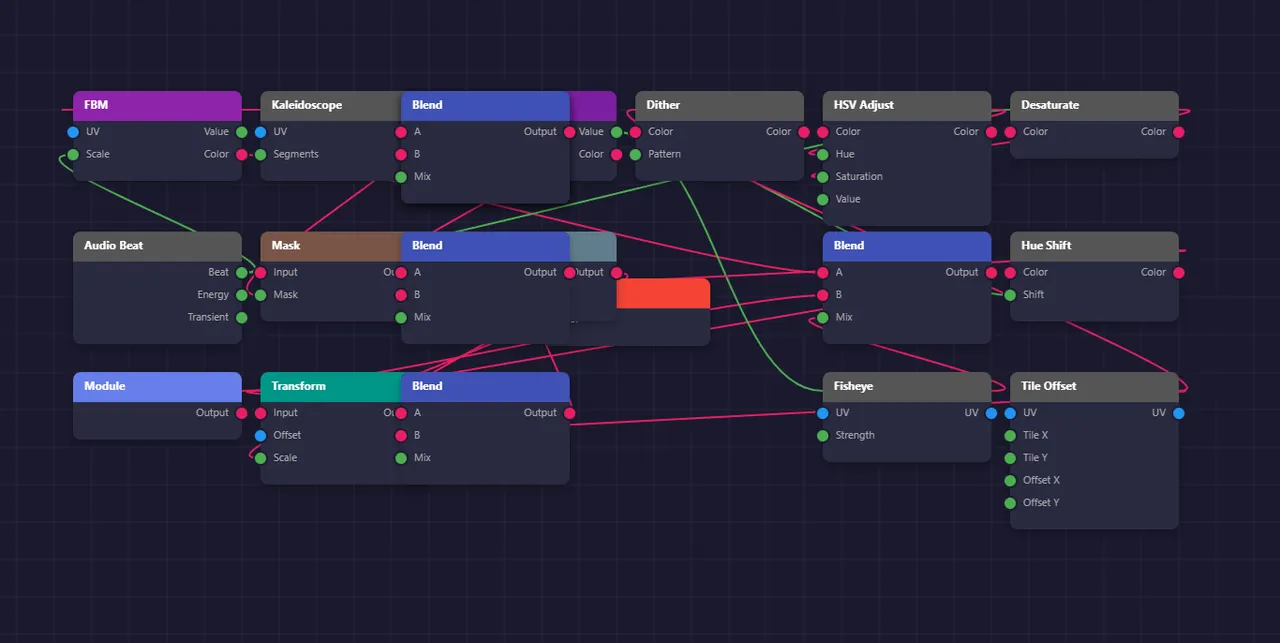Viewport: 1280px width, 643px height.
Task: Select the untitled red node header
Action: 663,294
